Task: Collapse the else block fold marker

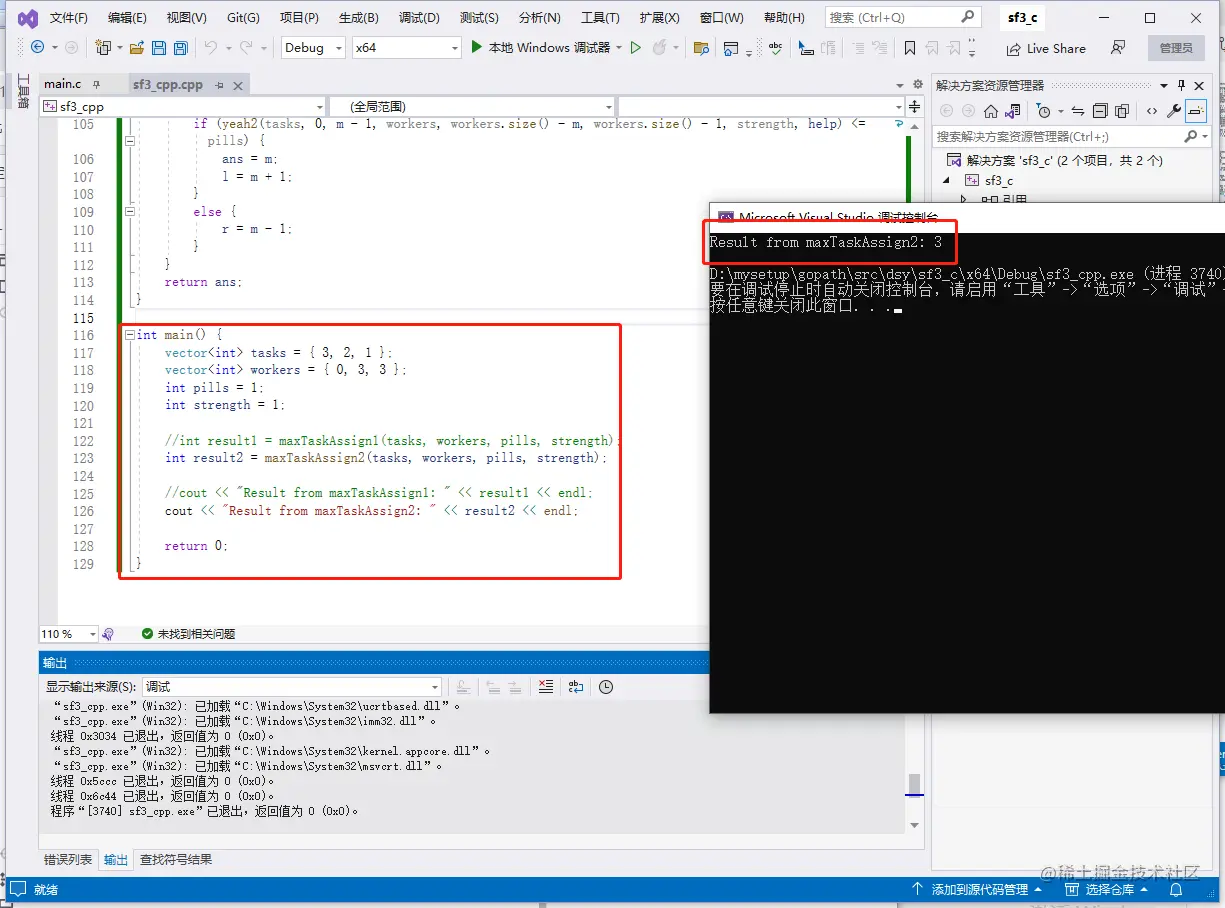Action: click(130, 212)
